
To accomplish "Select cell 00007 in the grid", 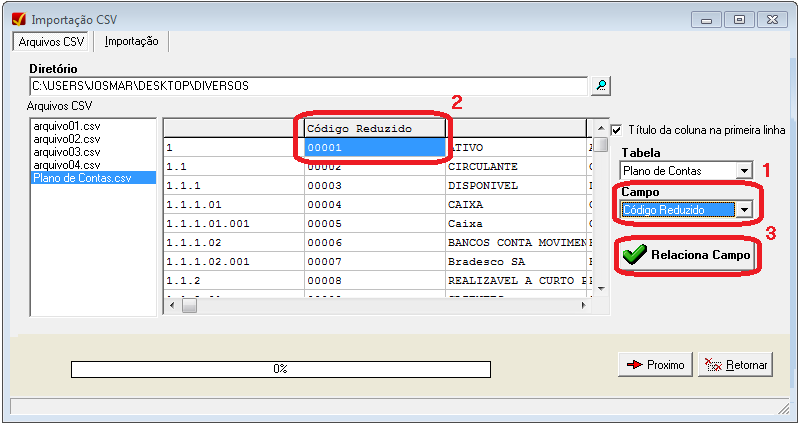I will (x=375, y=261).
